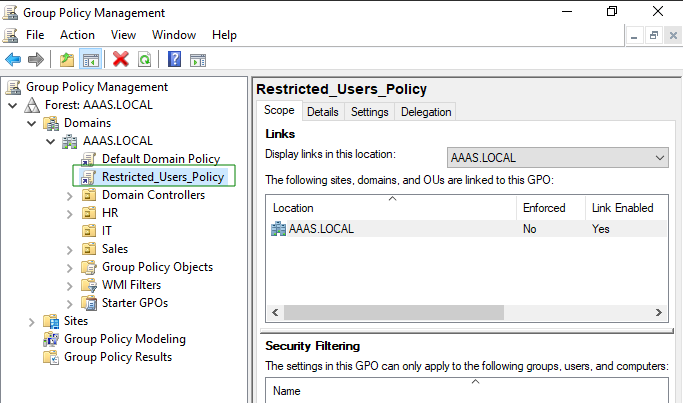This screenshot has width=683, height=403.
Task: Click the links list right scroll arrow
Action: [659, 312]
